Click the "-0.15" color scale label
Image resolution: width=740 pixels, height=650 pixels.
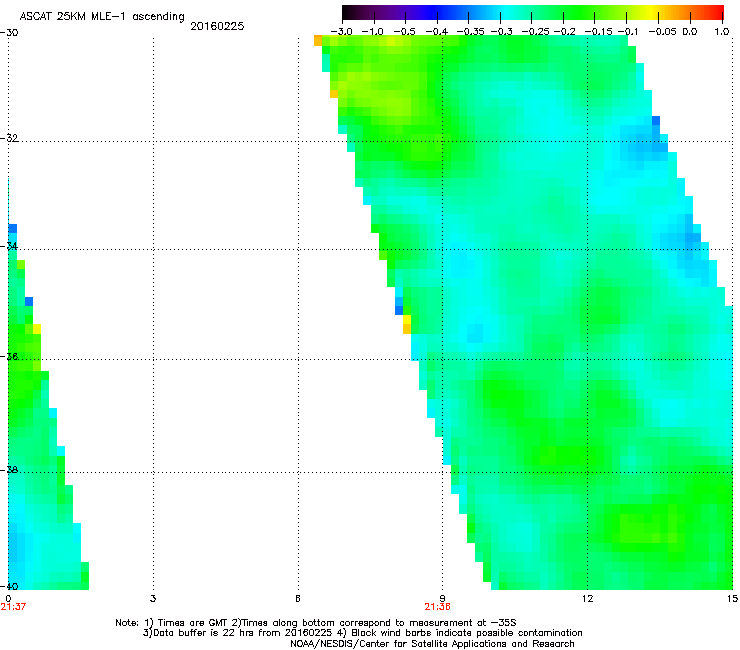point(598,32)
